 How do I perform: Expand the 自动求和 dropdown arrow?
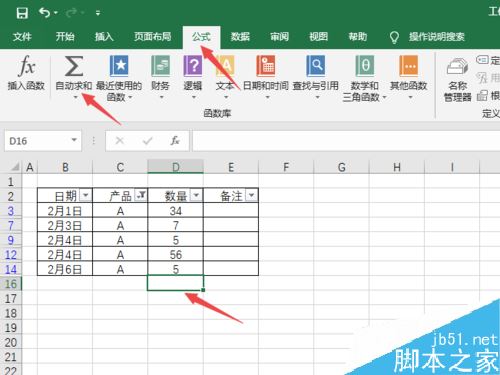coord(76,97)
